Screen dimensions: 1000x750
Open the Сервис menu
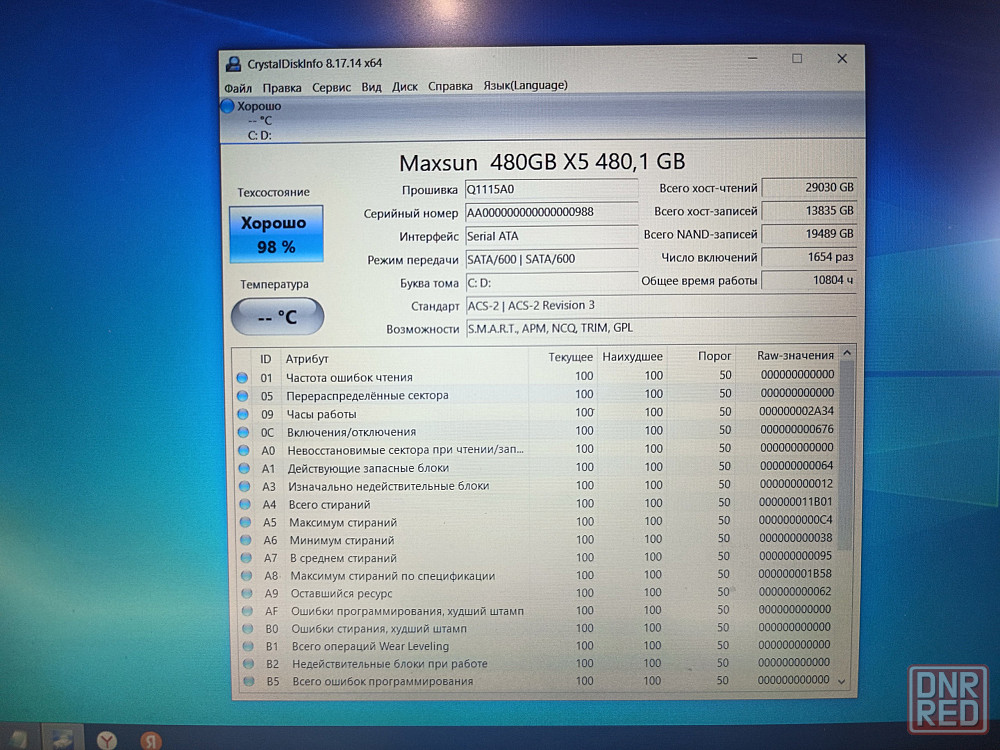pos(331,87)
